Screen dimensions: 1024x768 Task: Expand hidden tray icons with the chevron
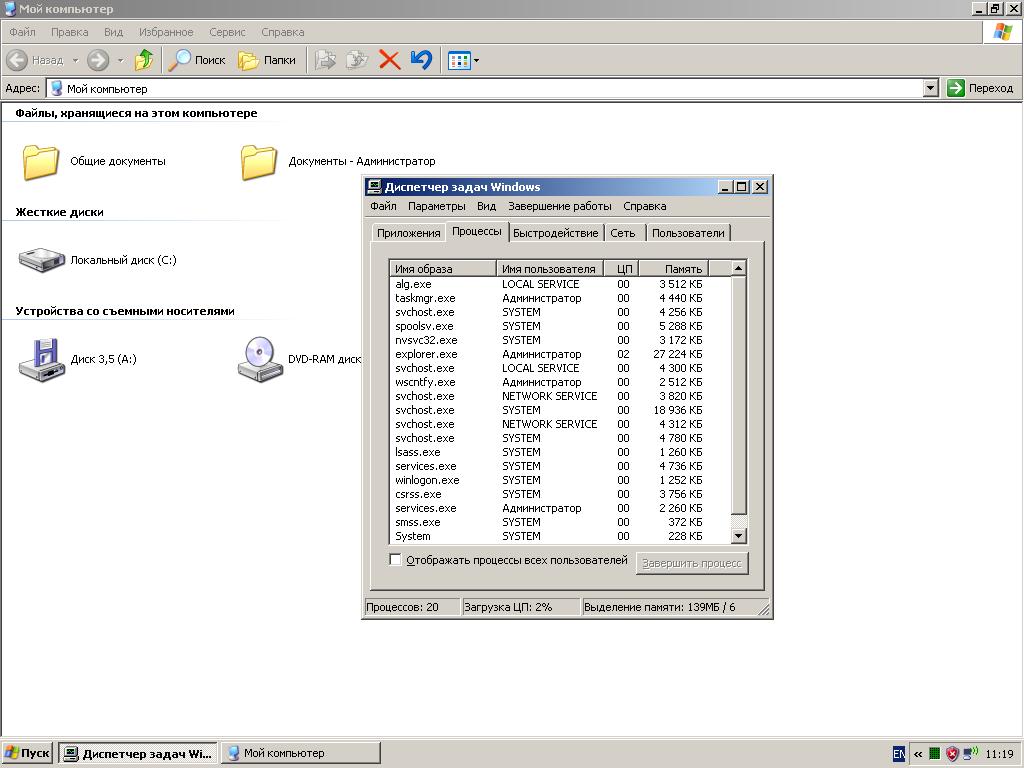(x=917, y=754)
